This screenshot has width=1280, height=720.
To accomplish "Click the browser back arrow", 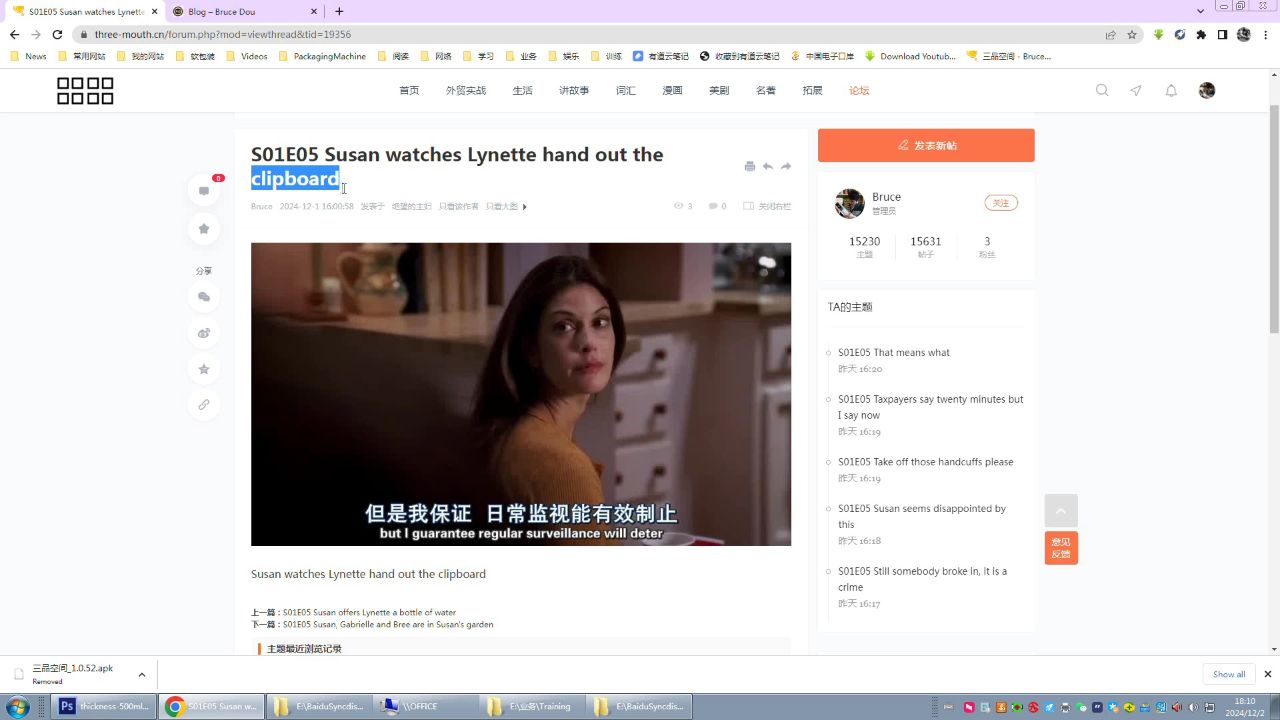I will coord(14,34).
